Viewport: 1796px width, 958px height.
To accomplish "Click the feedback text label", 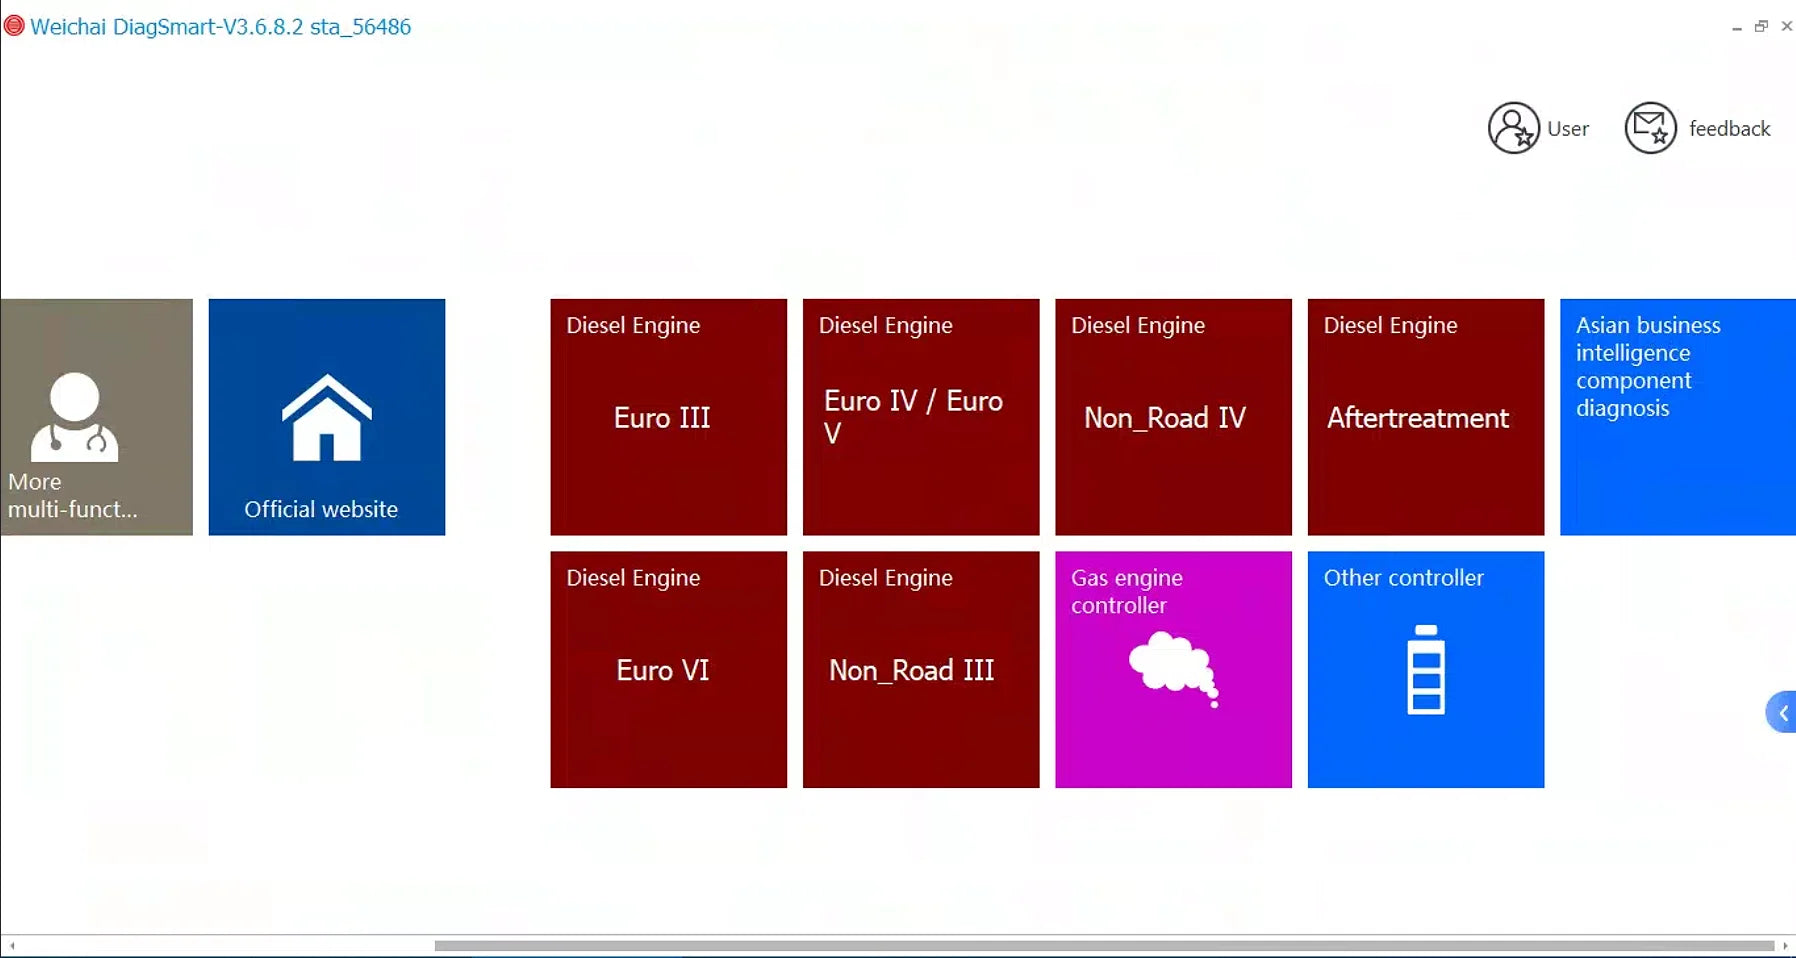I will click(x=1729, y=128).
